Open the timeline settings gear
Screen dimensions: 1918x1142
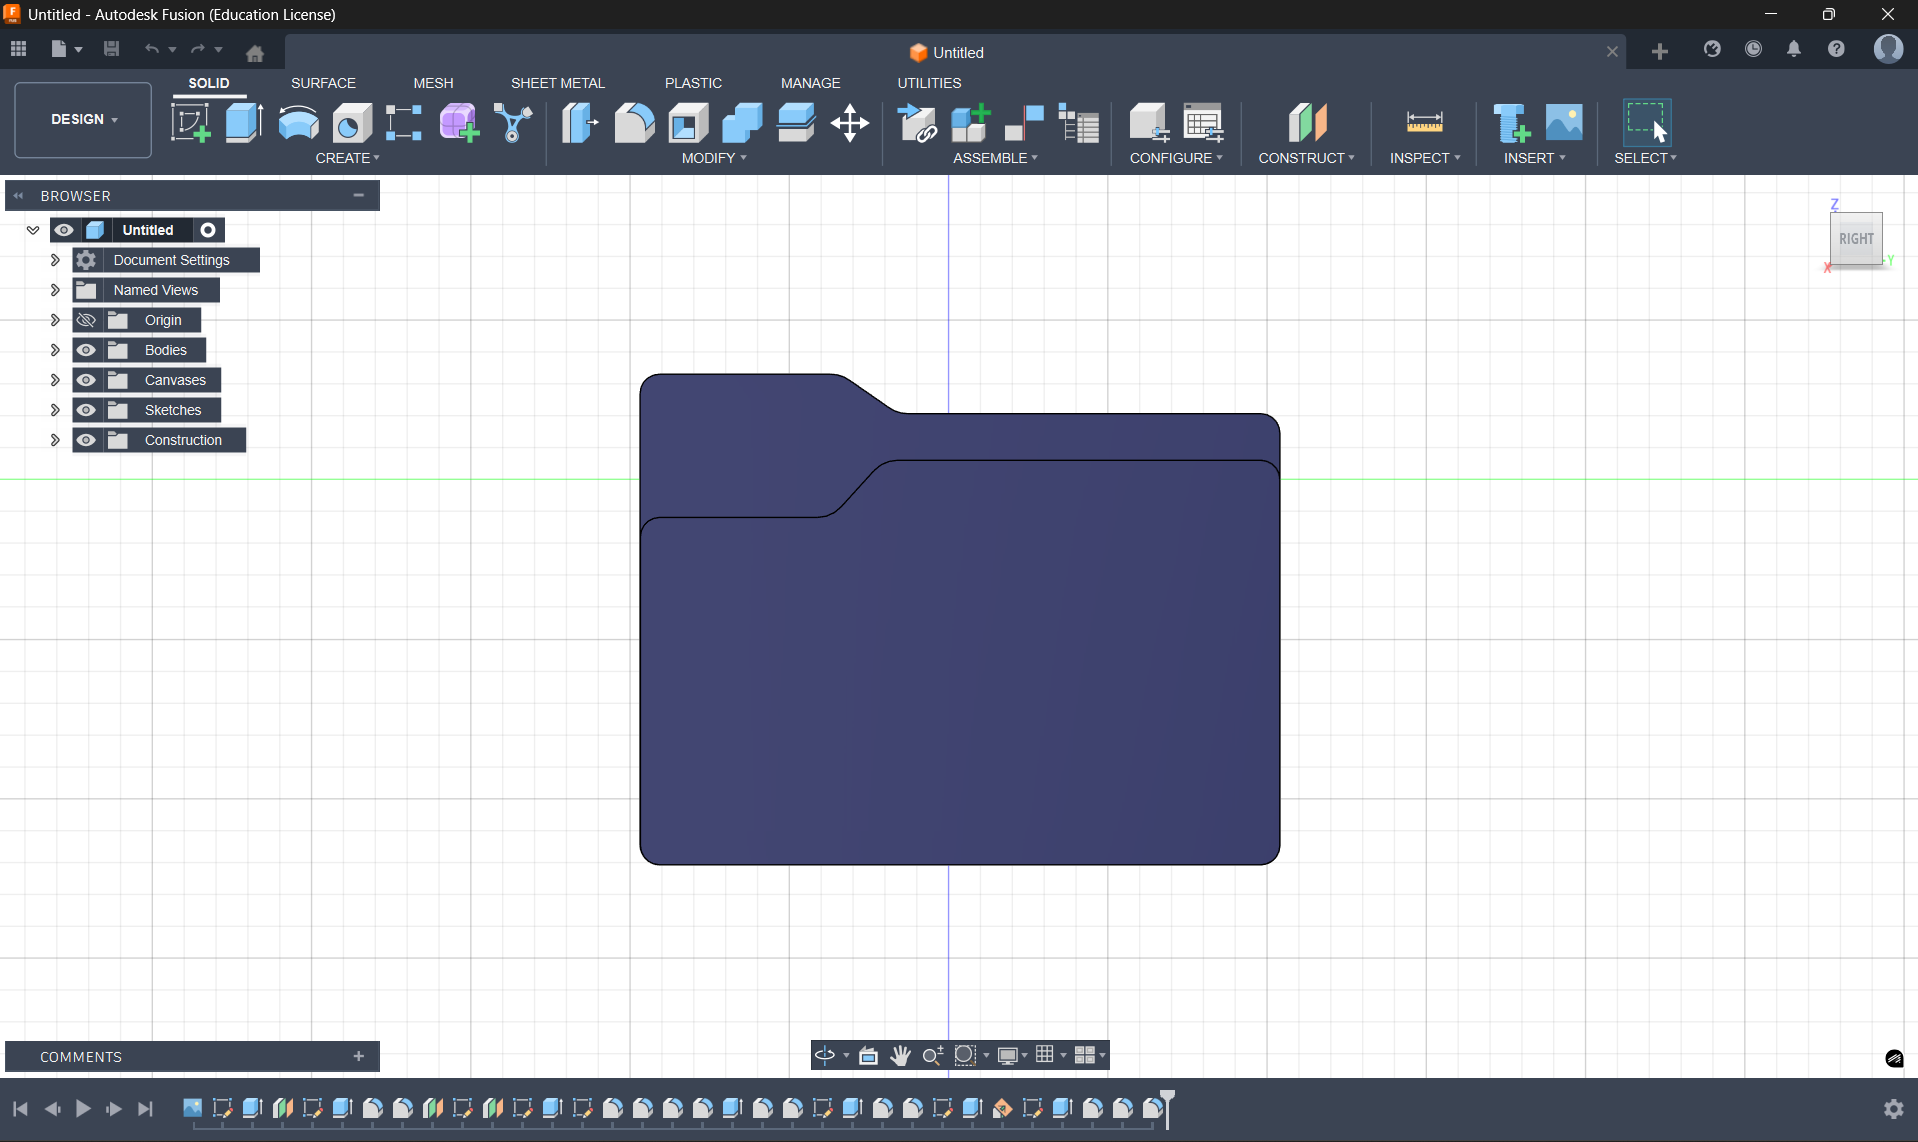tap(1894, 1109)
